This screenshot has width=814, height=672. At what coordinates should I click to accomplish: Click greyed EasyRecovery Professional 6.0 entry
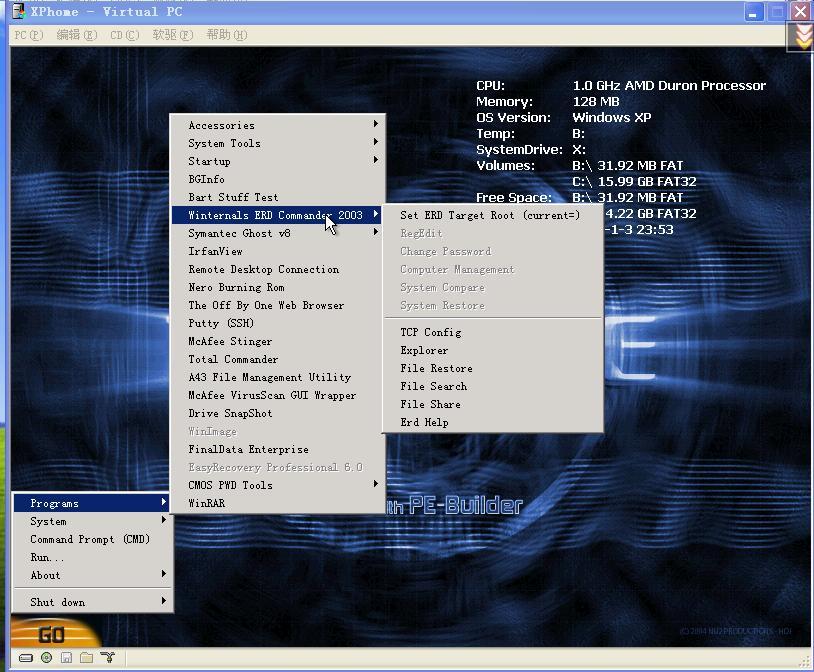pos(278,467)
